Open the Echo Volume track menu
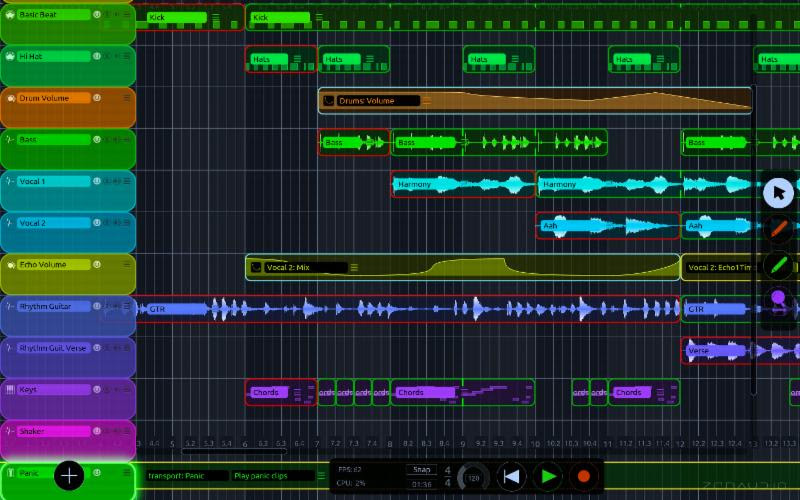This screenshot has width=800, height=500. (x=127, y=264)
